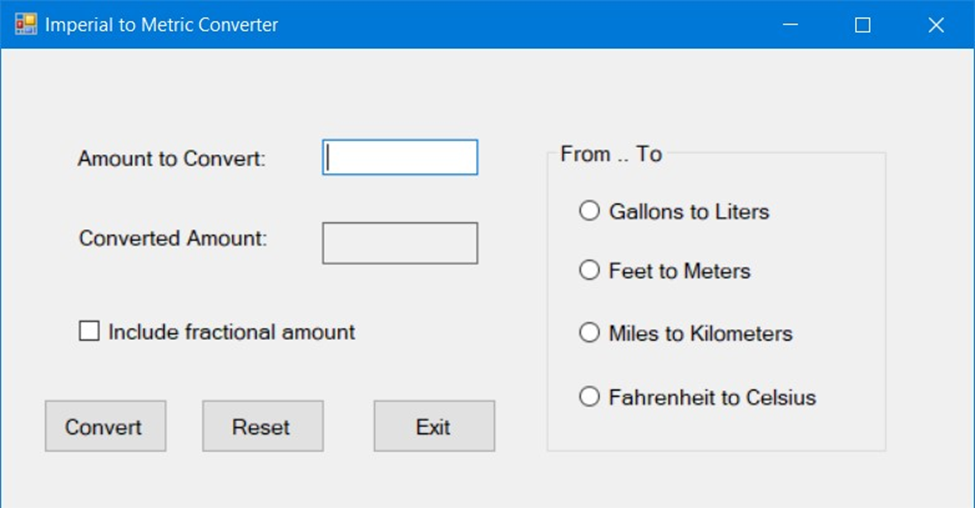Click the window title text in the title bar

[162, 25]
